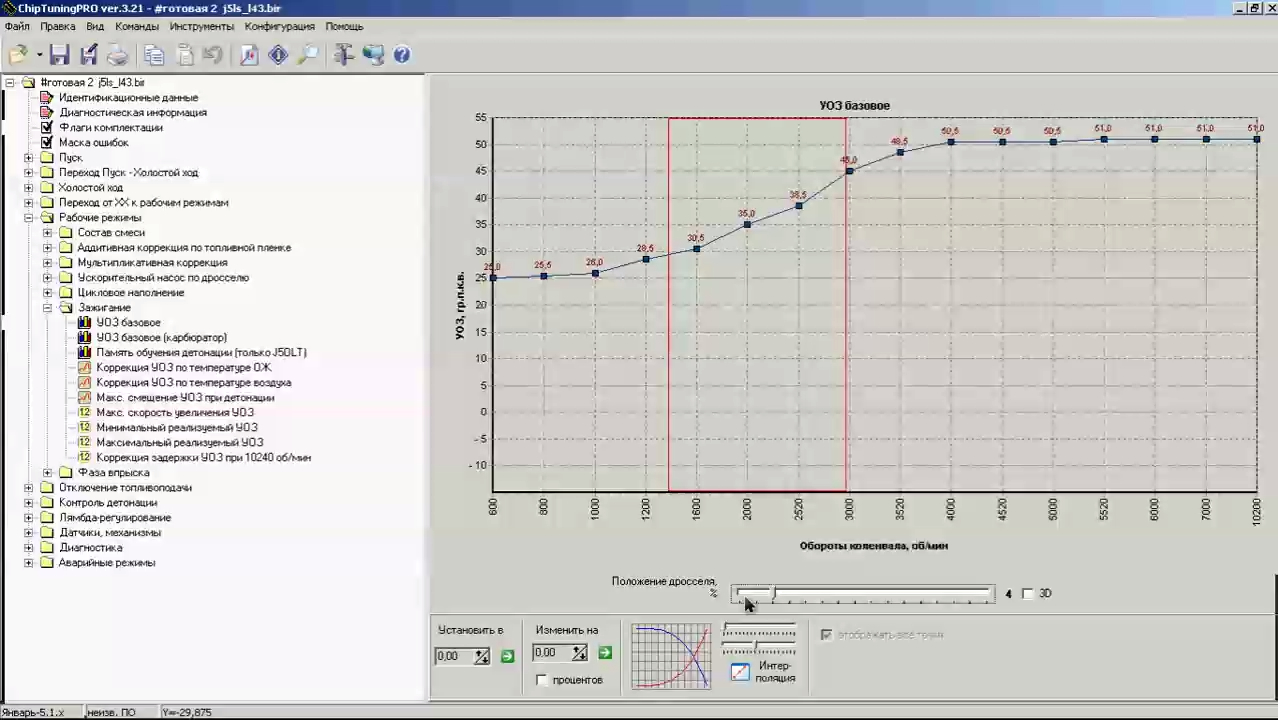The height and width of the screenshot is (720, 1278).
Task: Tick the процентов checkbox
Action: point(542,680)
